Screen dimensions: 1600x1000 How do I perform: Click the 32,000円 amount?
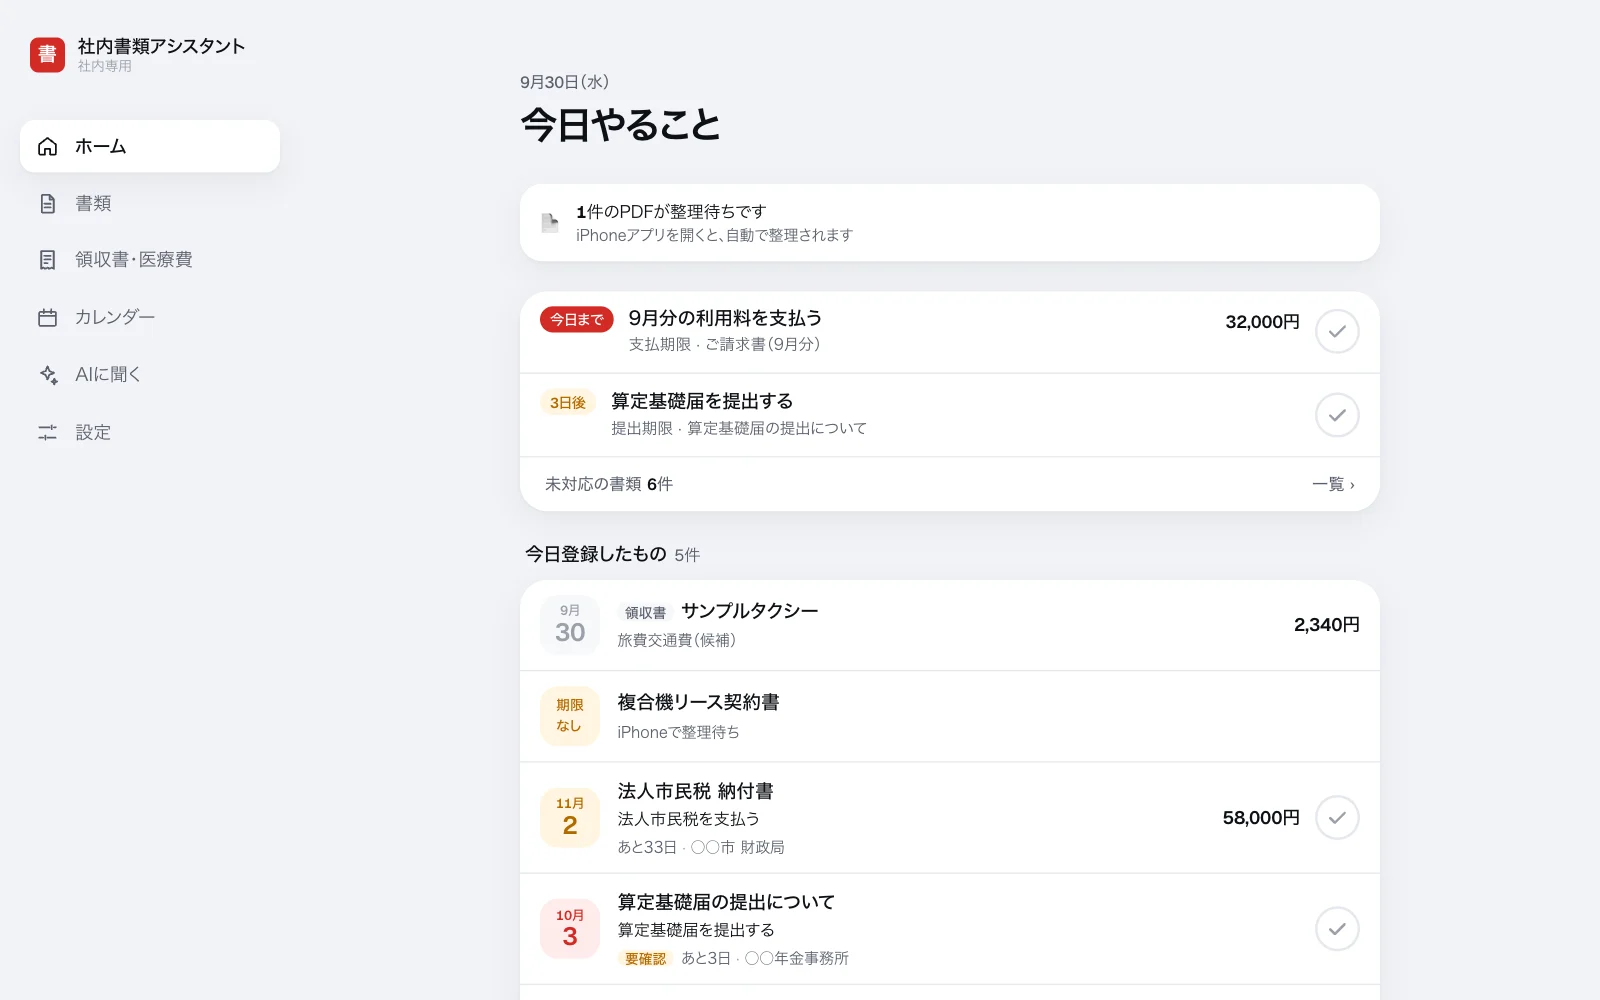click(1262, 322)
